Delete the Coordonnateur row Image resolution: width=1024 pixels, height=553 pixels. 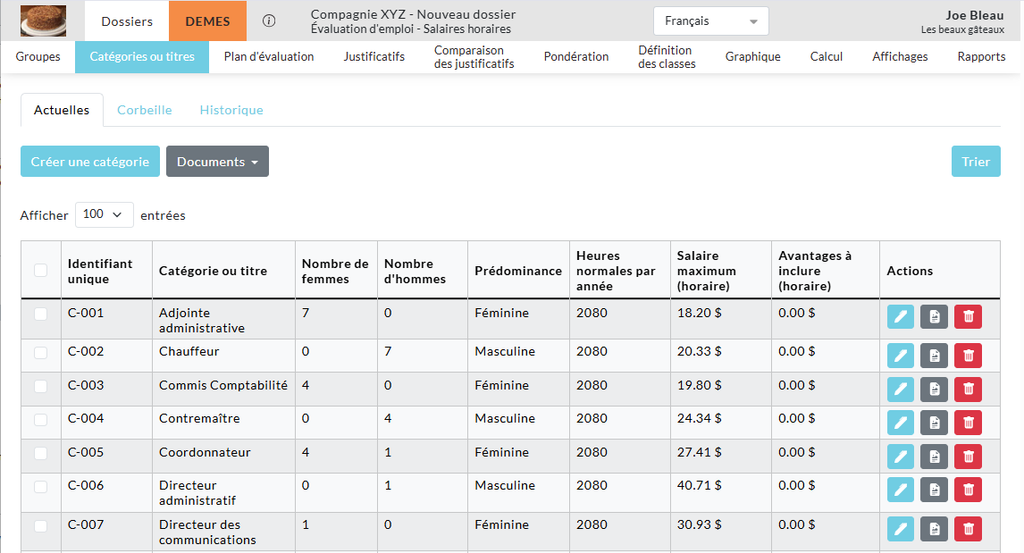pos(968,456)
